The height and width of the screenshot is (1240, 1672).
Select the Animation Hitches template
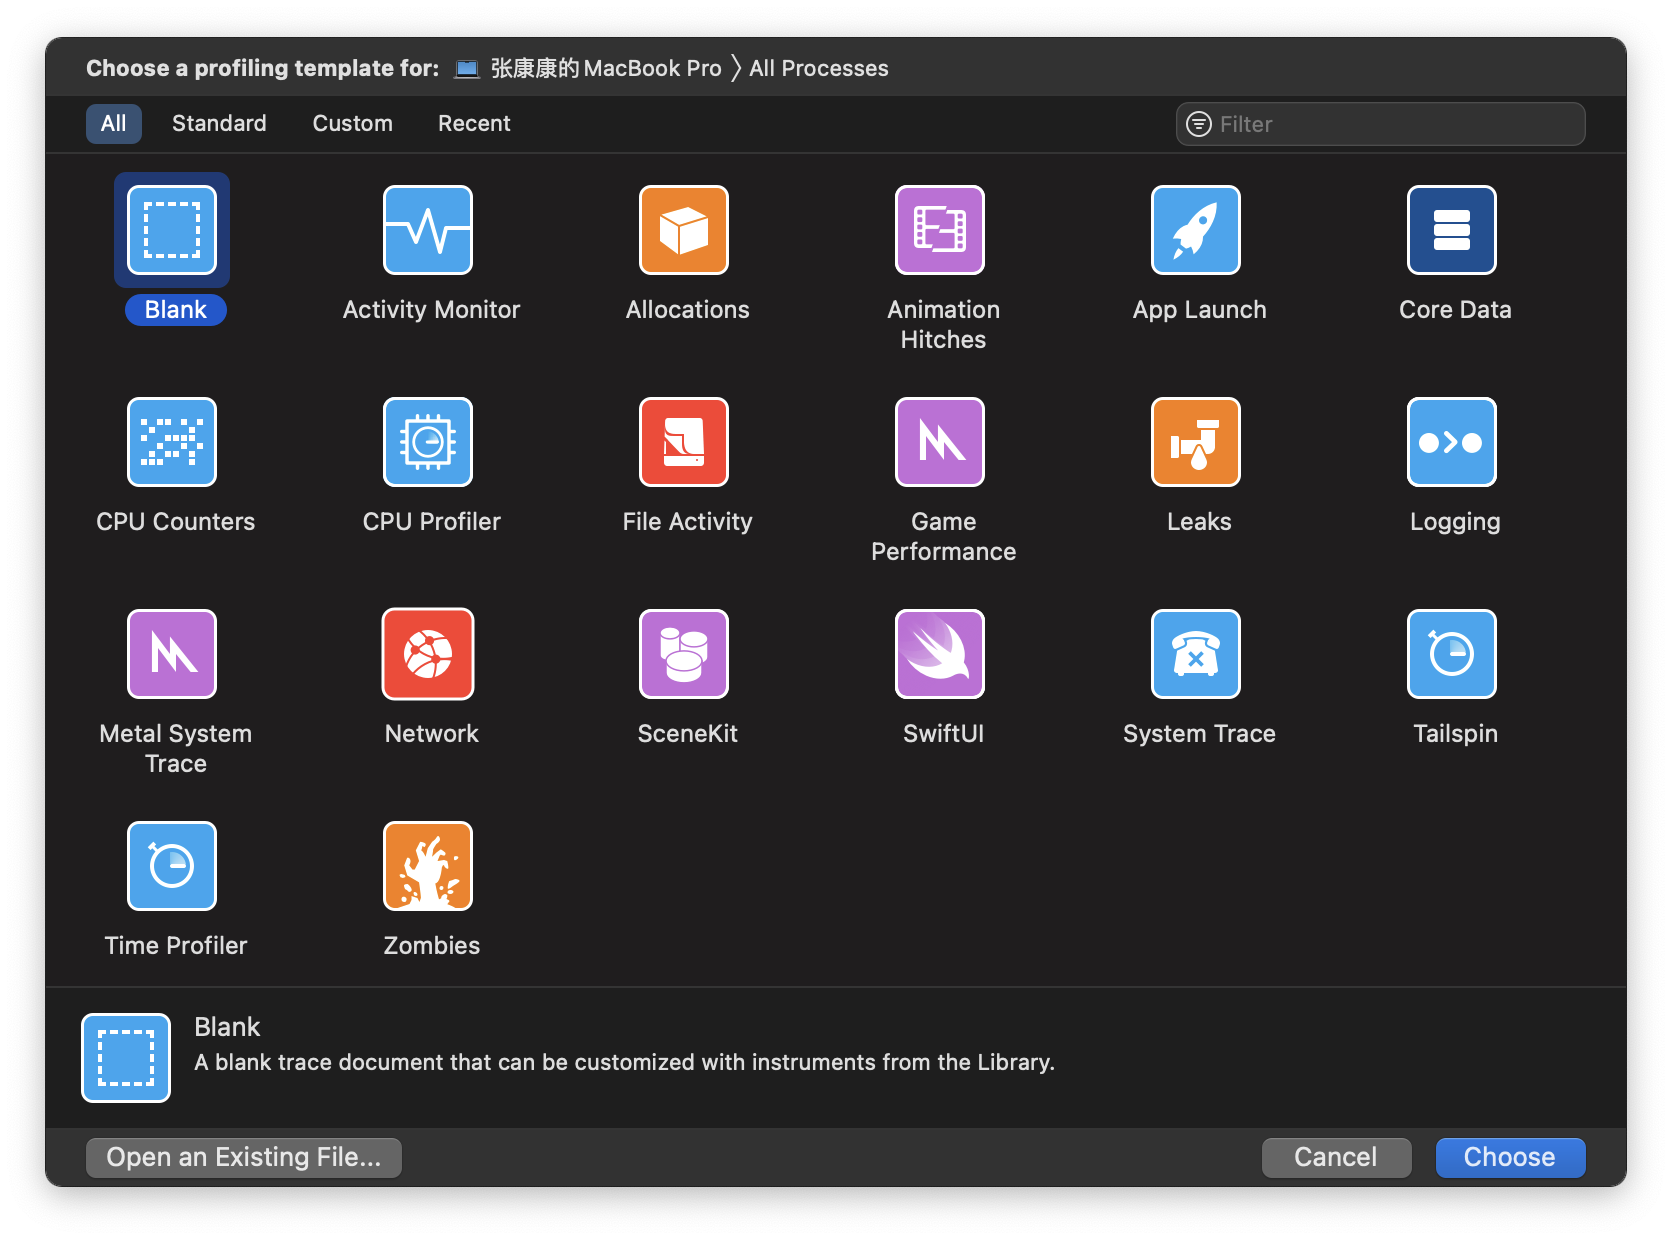pos(940,230)
